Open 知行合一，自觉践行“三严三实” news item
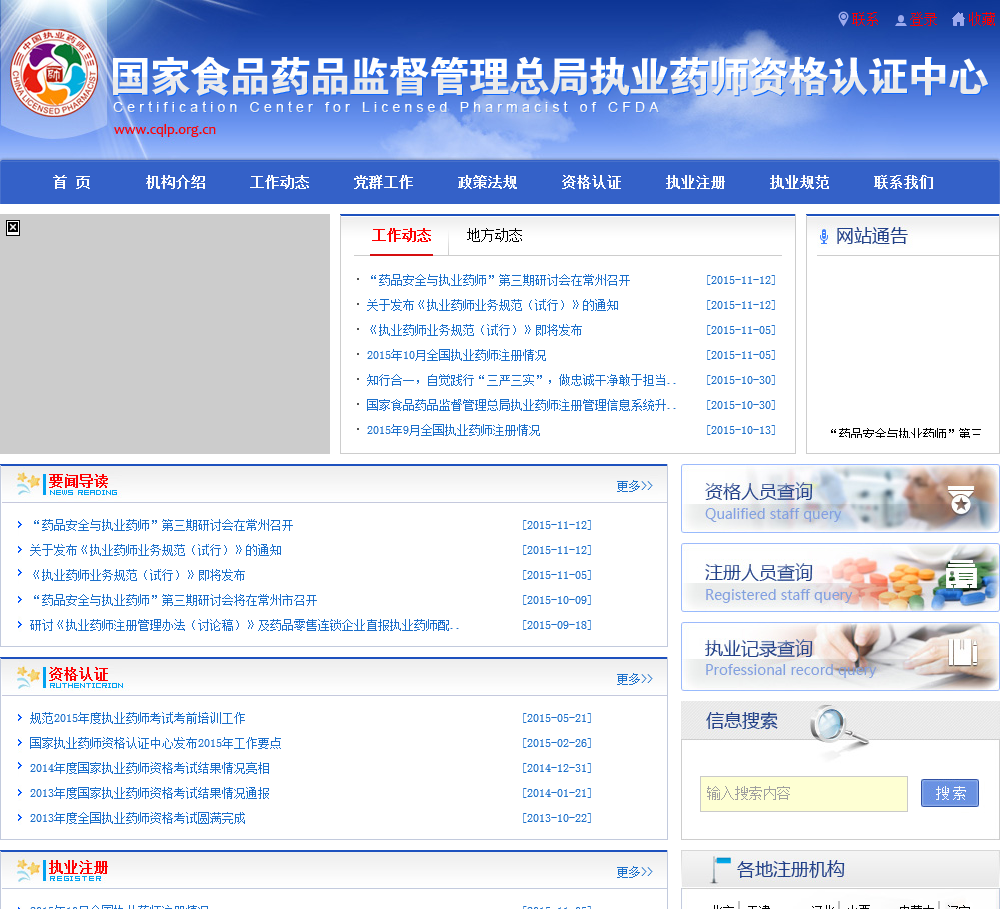Viewport: 1000px width, 909px height. point(521,380)
